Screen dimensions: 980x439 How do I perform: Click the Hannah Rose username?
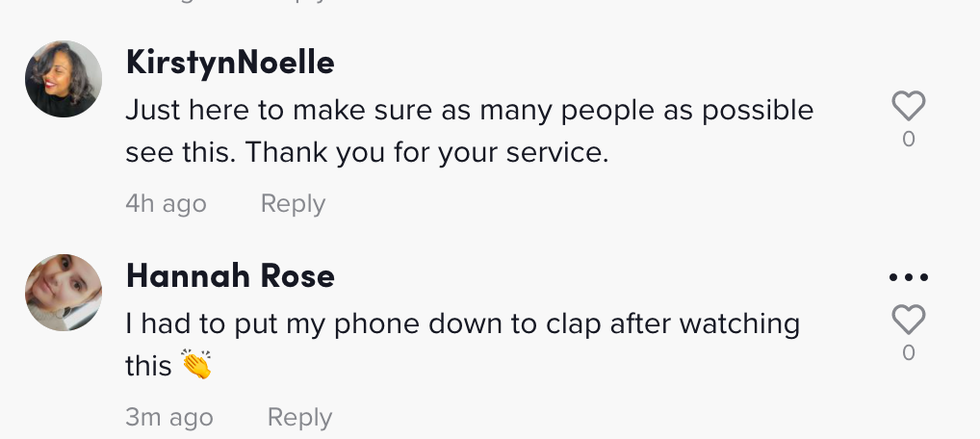pyautogui.click(x=230, y=276)
